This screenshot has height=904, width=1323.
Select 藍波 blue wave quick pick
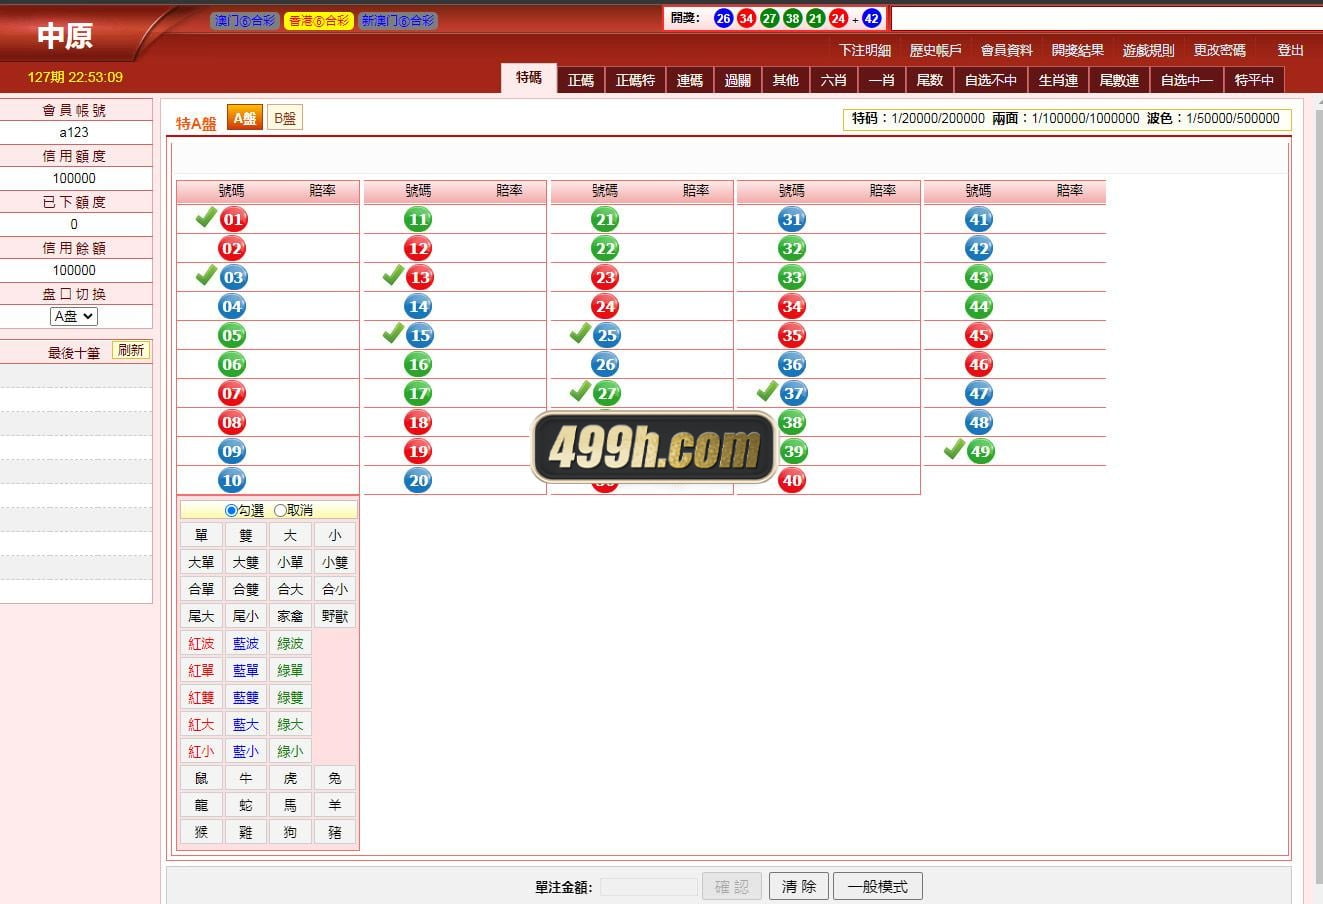246,643
